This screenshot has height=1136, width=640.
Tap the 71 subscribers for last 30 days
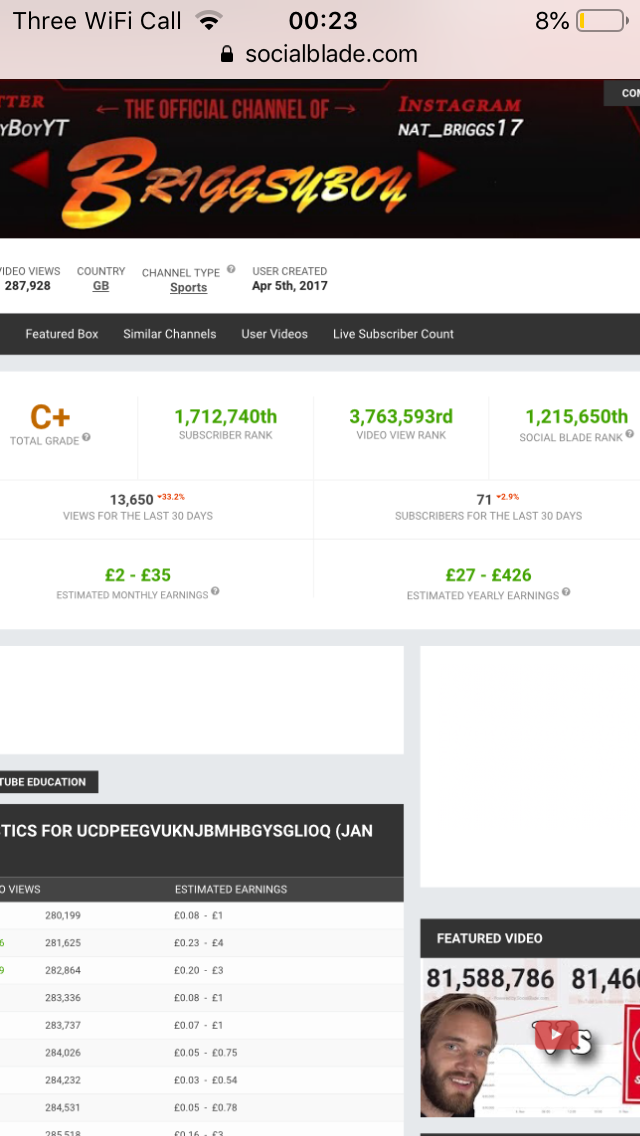click(x=484, y=499)
